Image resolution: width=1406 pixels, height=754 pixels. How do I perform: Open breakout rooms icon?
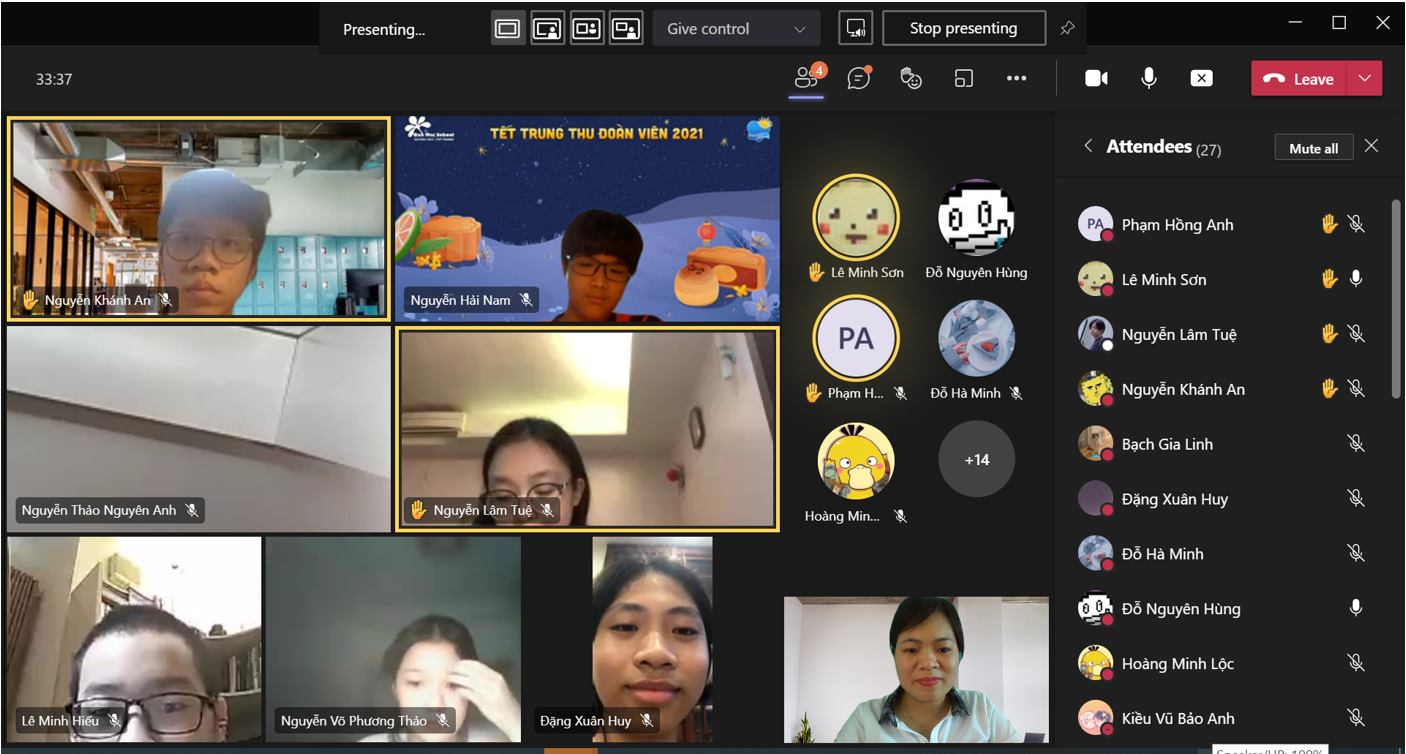coord(964,79)
